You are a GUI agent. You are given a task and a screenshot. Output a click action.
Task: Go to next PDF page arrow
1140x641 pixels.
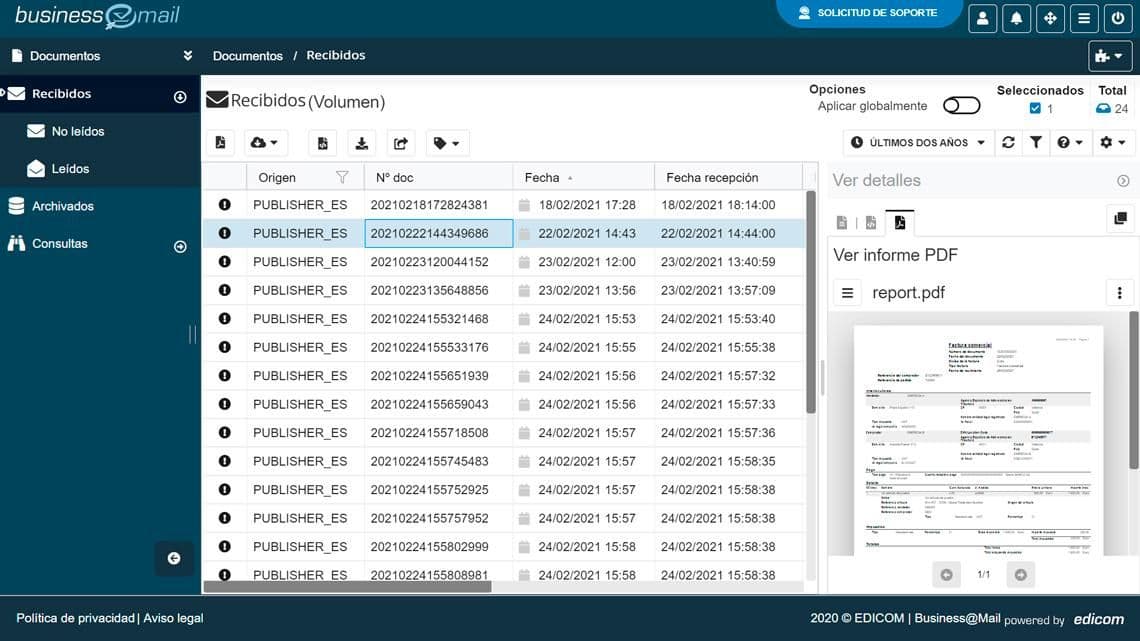[1020, 574]
